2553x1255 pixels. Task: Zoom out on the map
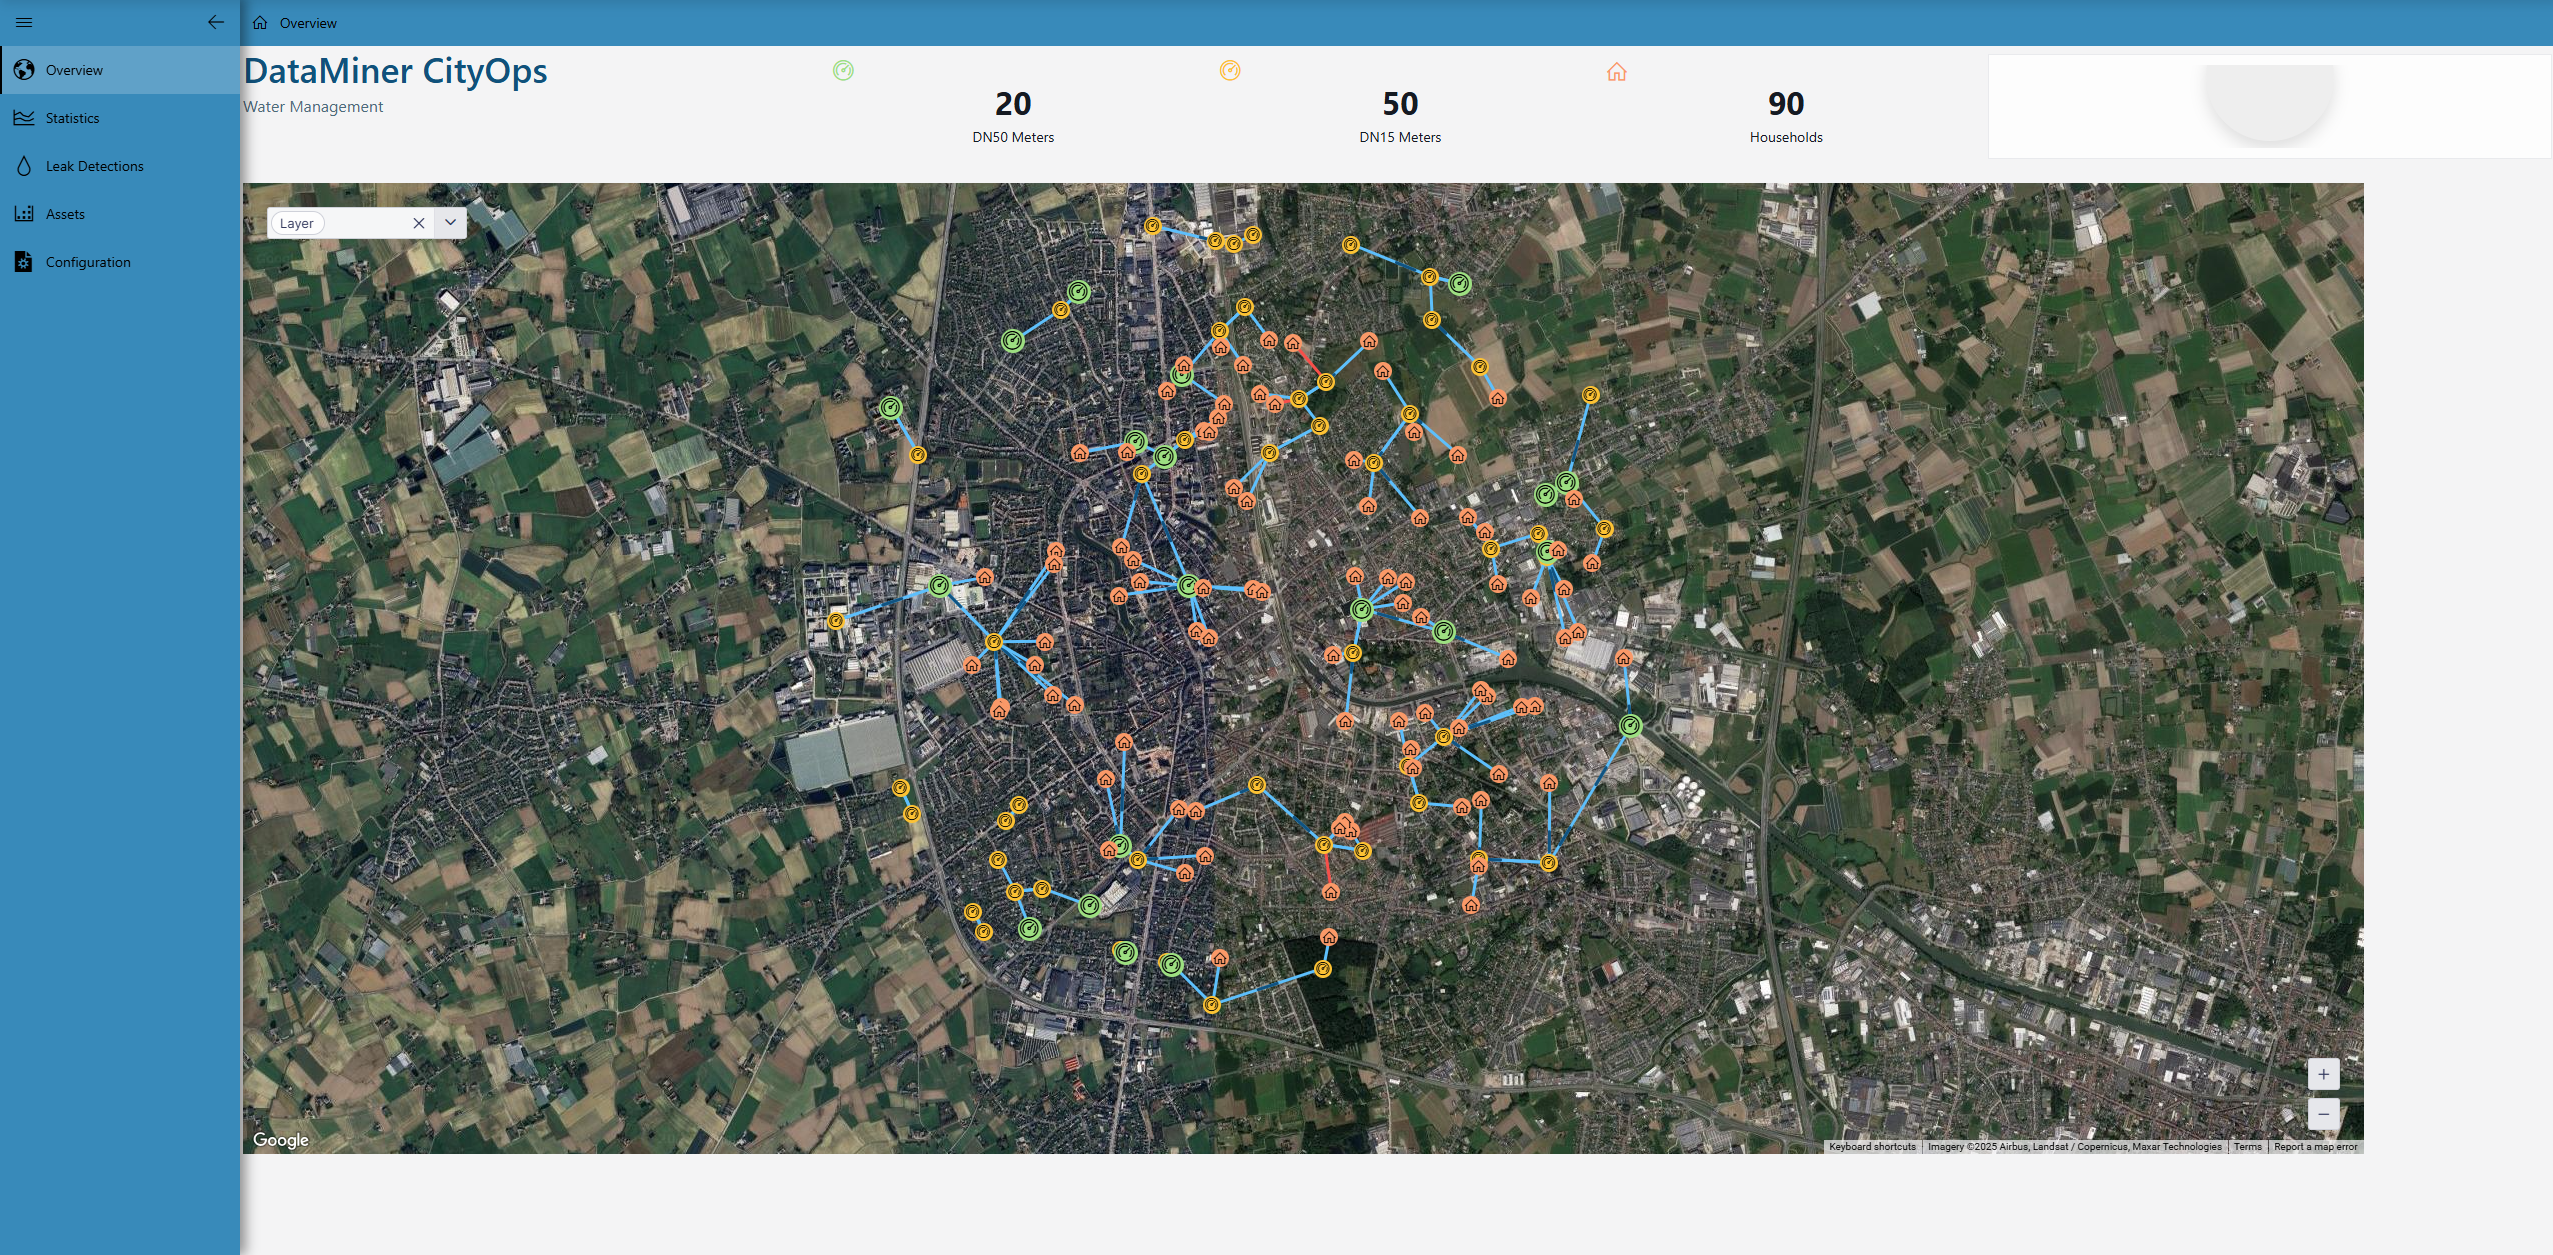(x=2323, y=1113)
